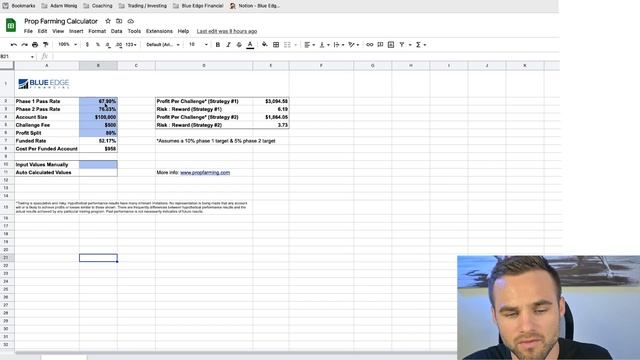Insert link using the chain icon
This screenshot has width=640, height=360.
369,44
